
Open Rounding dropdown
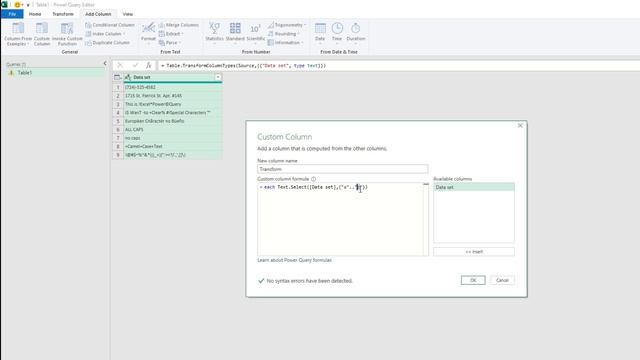coord(284,34)
